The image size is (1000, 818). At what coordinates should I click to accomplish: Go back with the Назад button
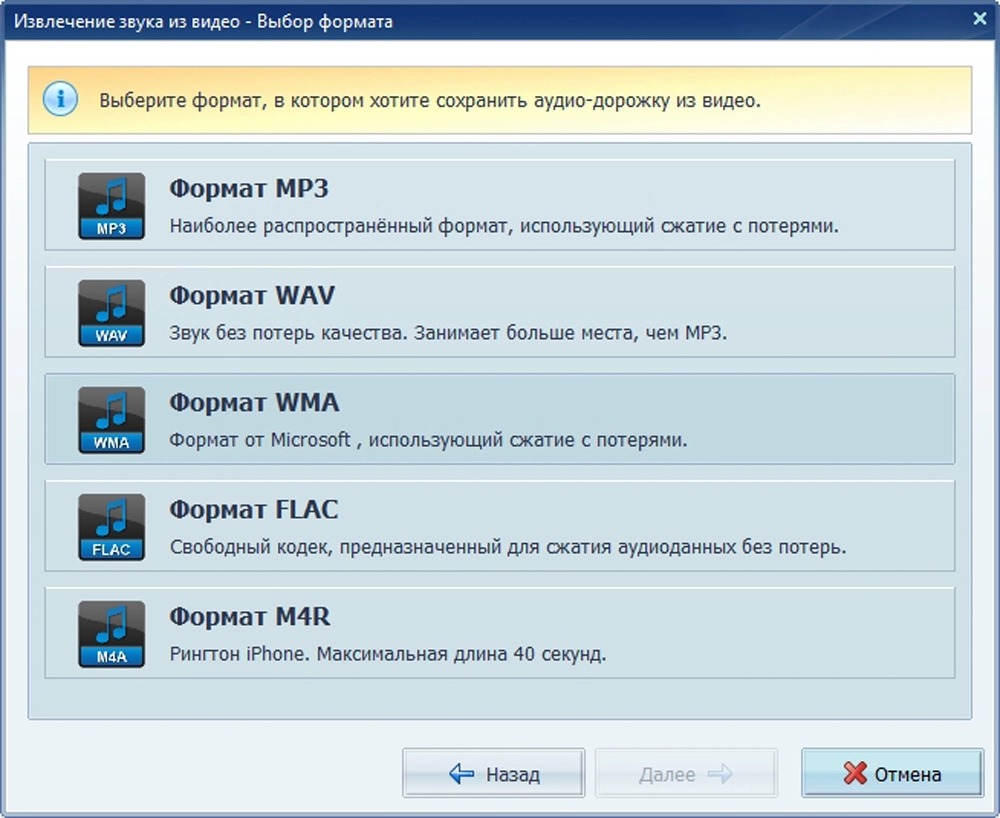coord(494,773)
